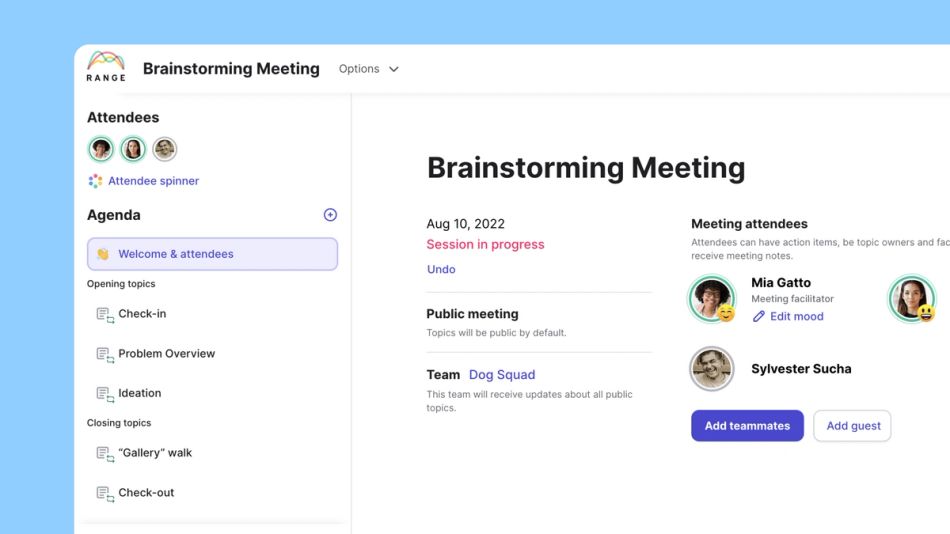Click the Closing topics section label

(119, 423)
